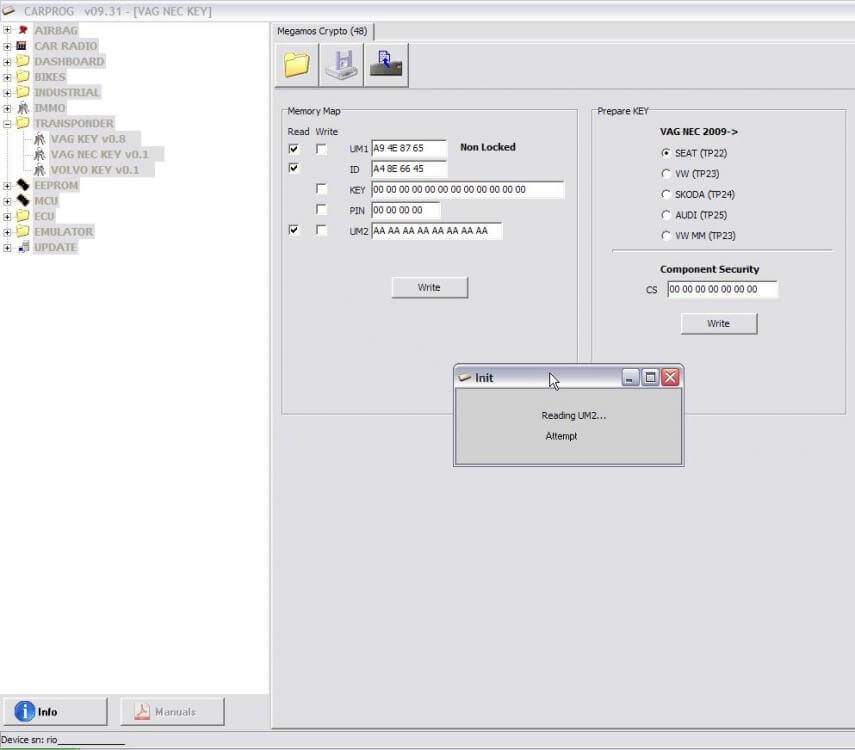Click the open file folder toolbar icon
855x750 pixels.
[297, 65]
